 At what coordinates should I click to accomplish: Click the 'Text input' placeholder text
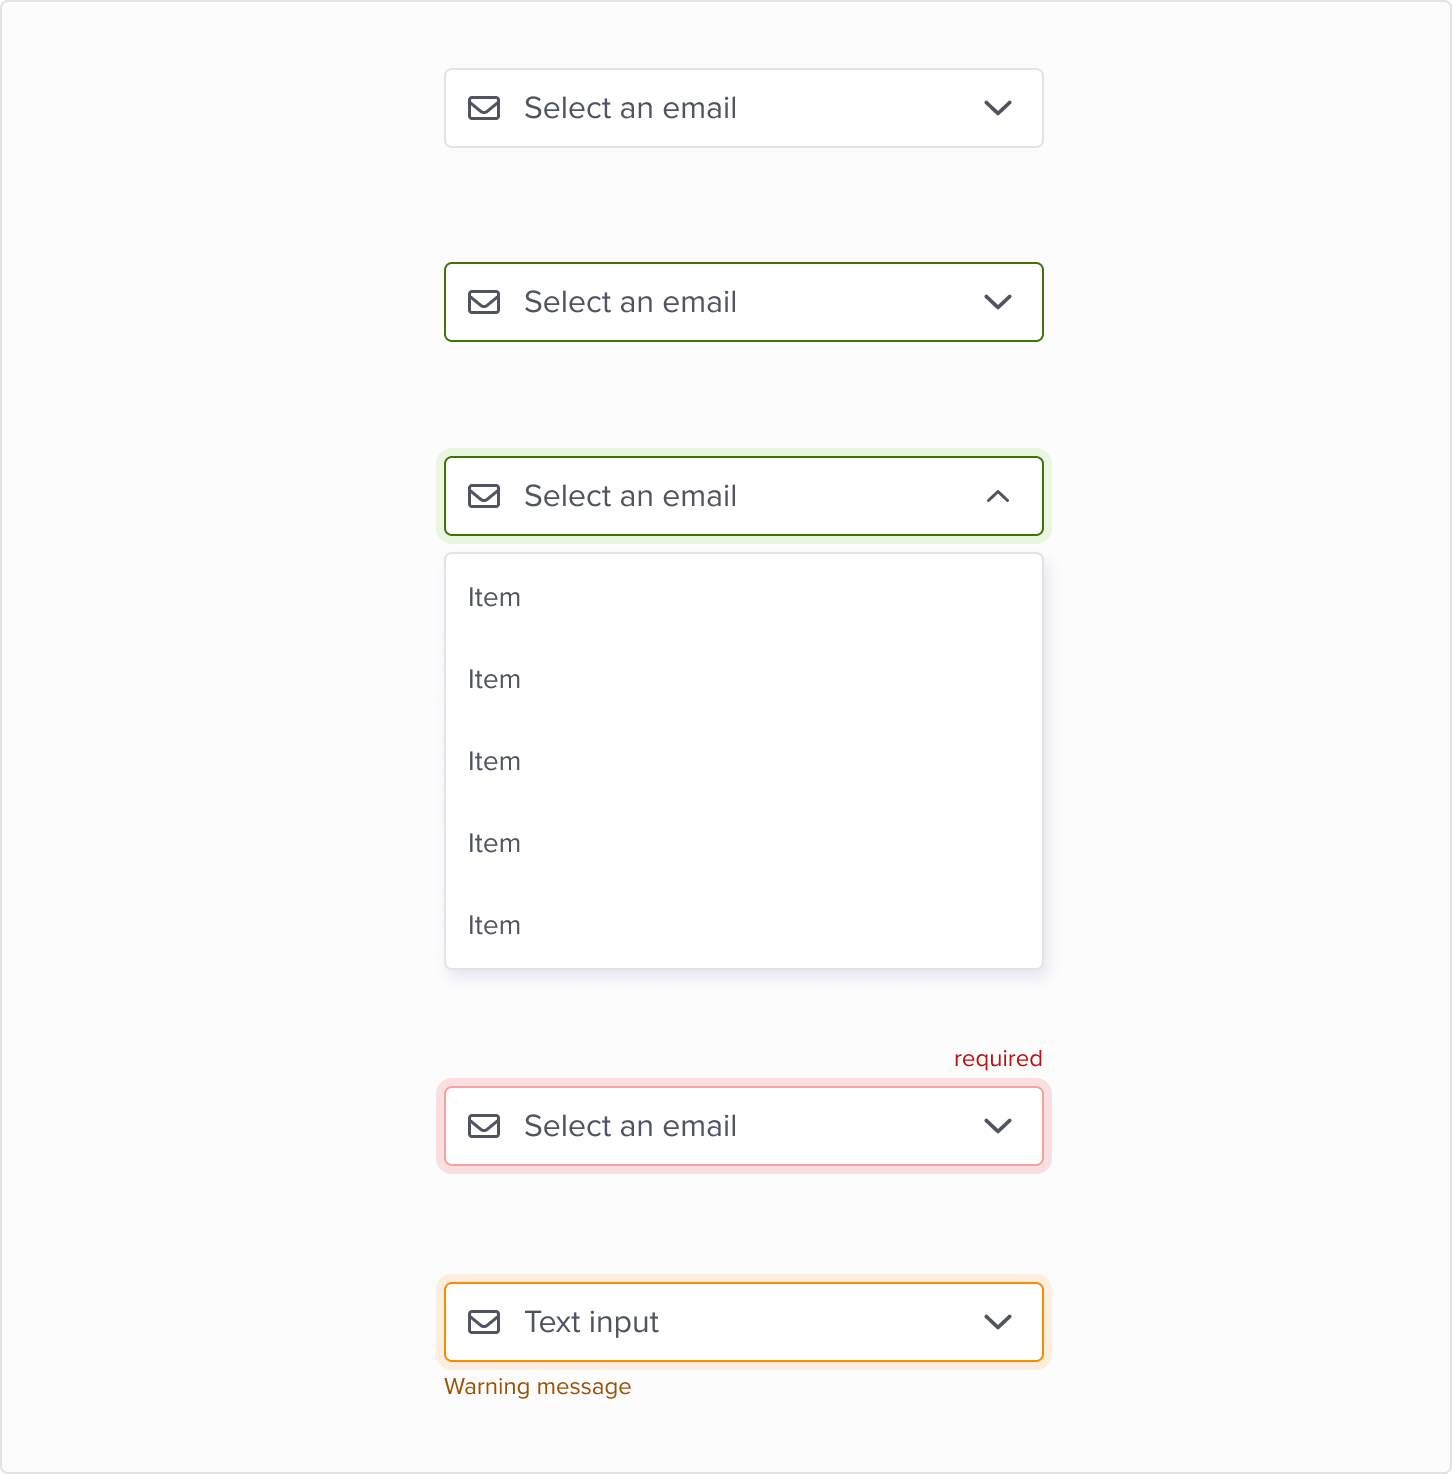tap(591, 1322)
